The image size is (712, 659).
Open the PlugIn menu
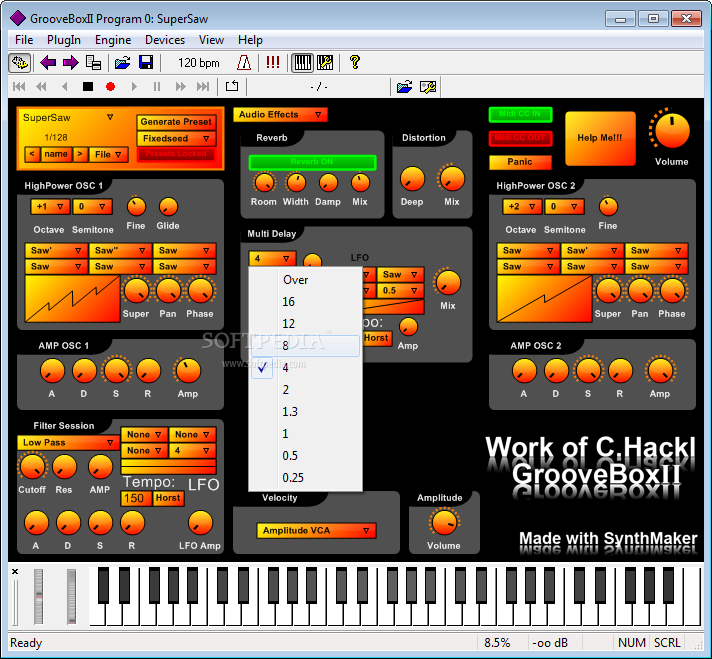point(64,40)
